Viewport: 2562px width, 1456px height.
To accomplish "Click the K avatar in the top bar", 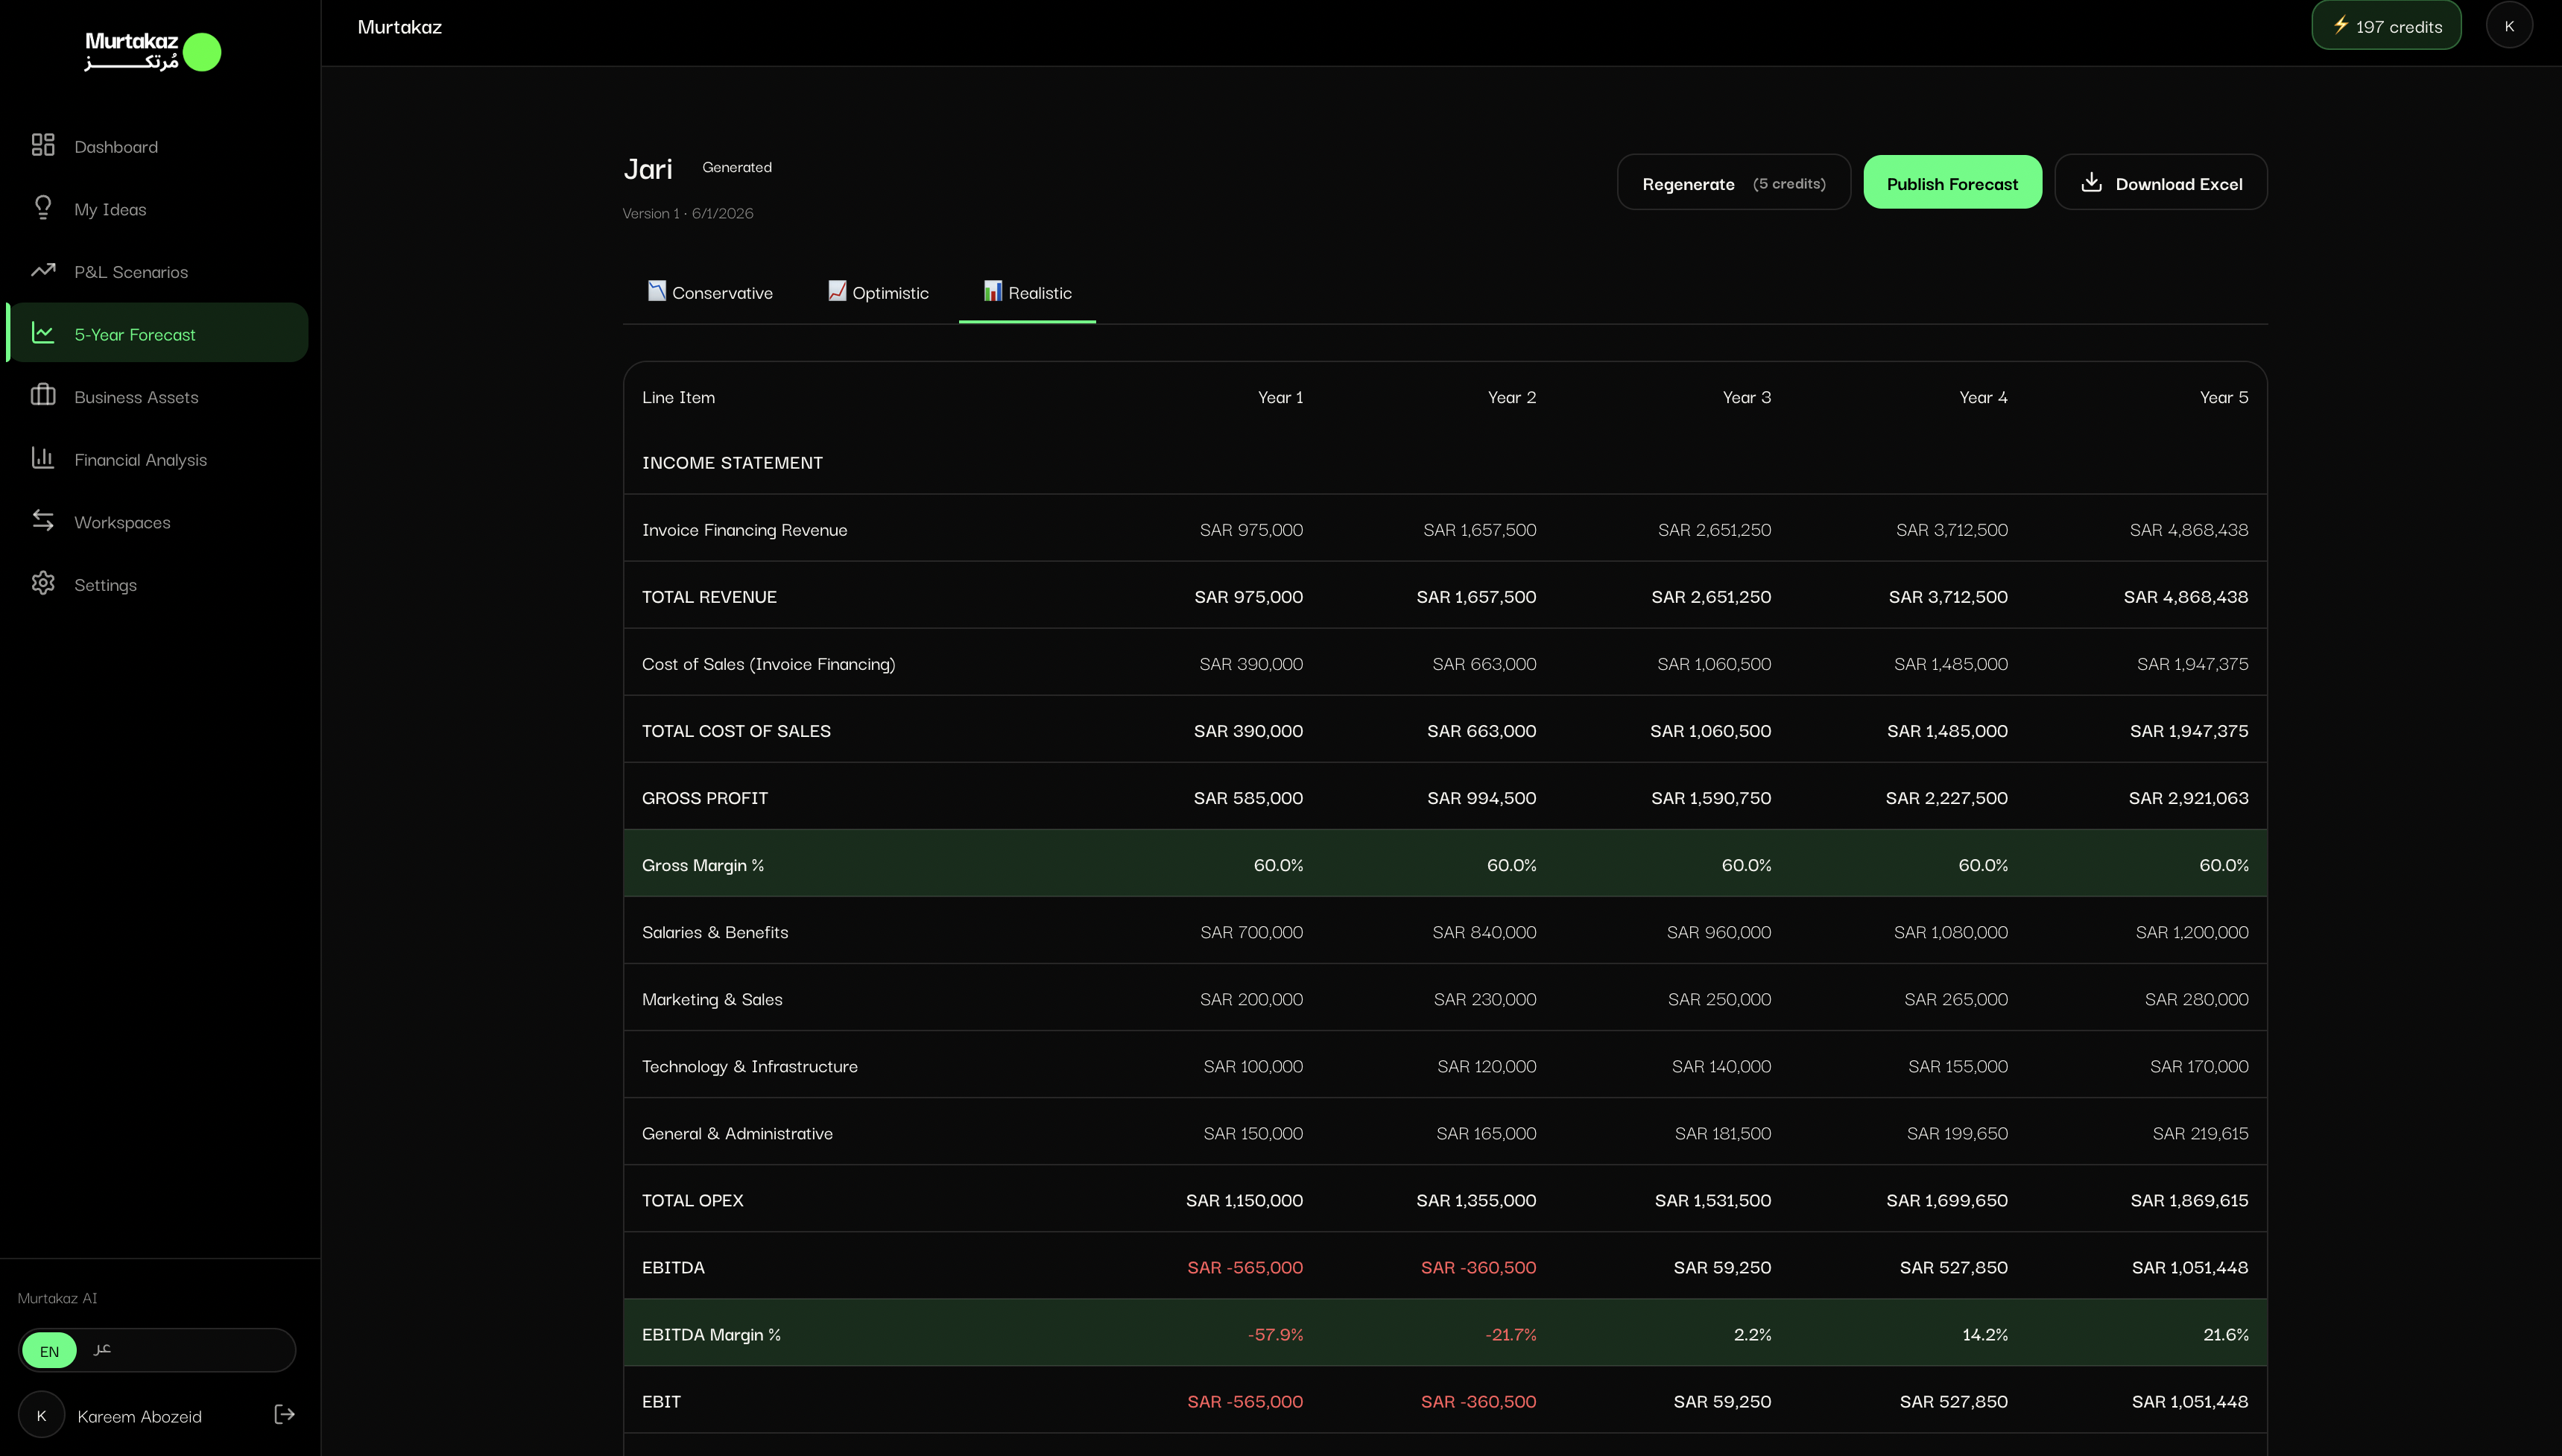I will coord(2509,26).
